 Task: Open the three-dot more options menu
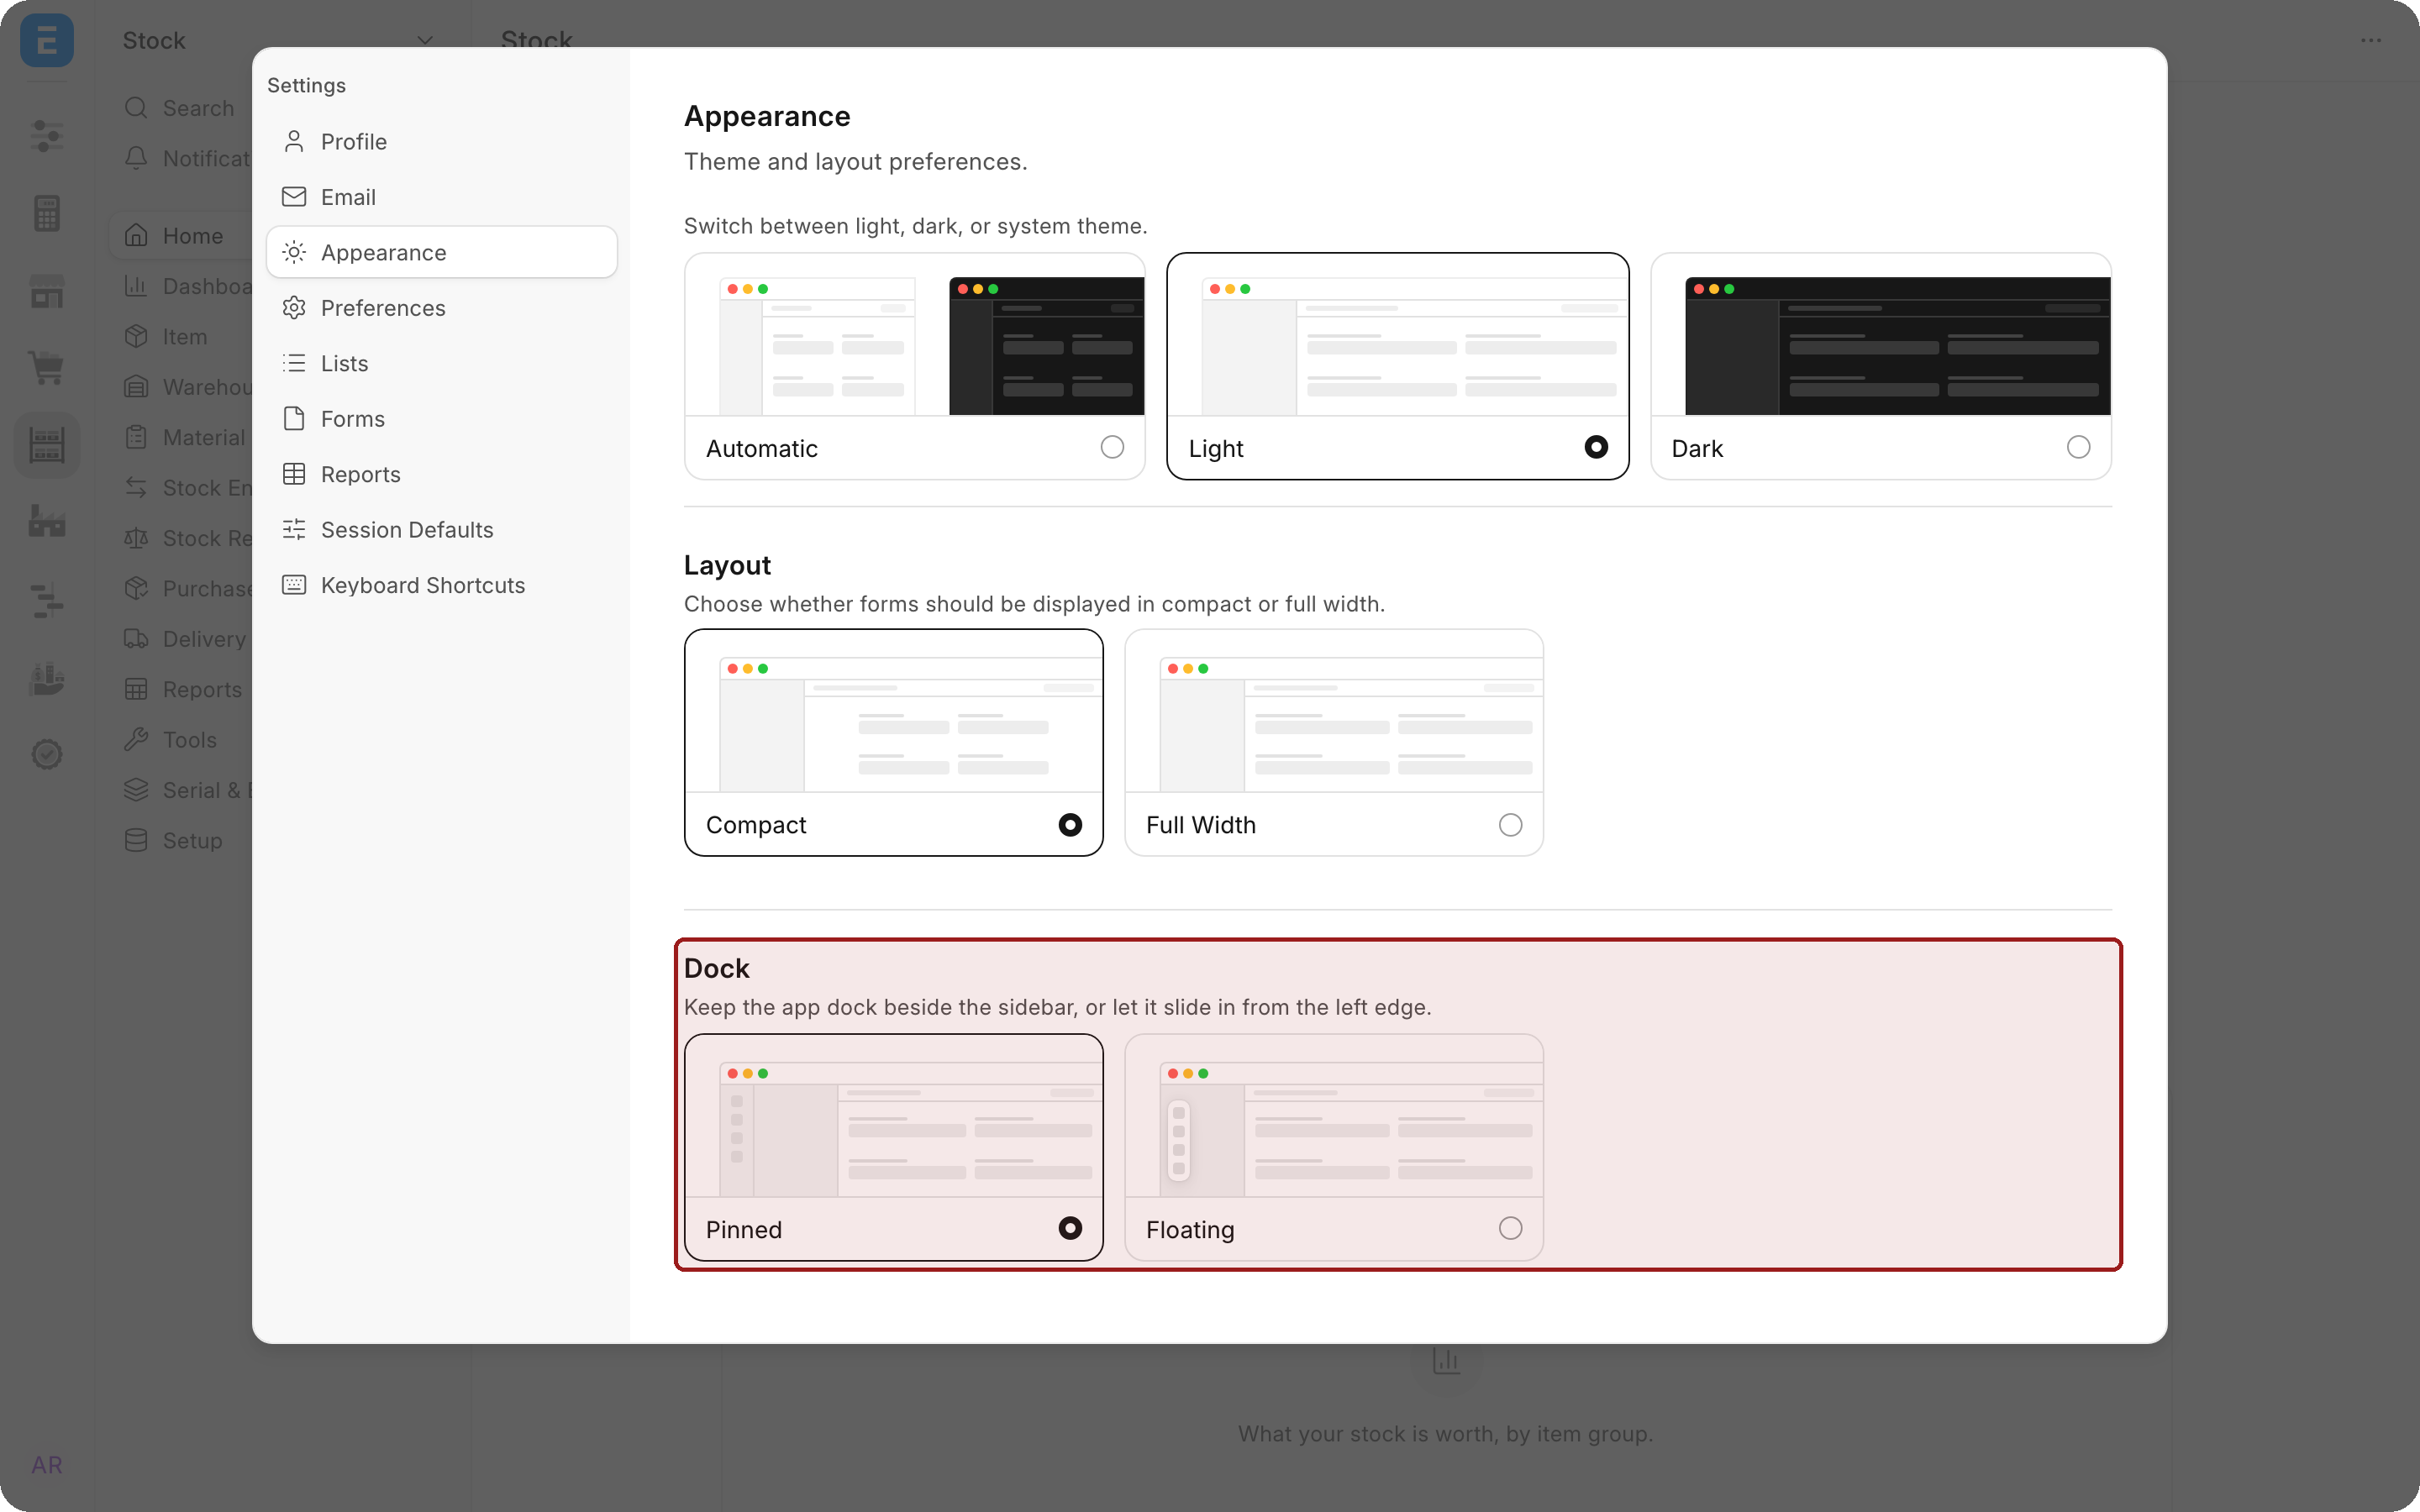point(2371,41)
